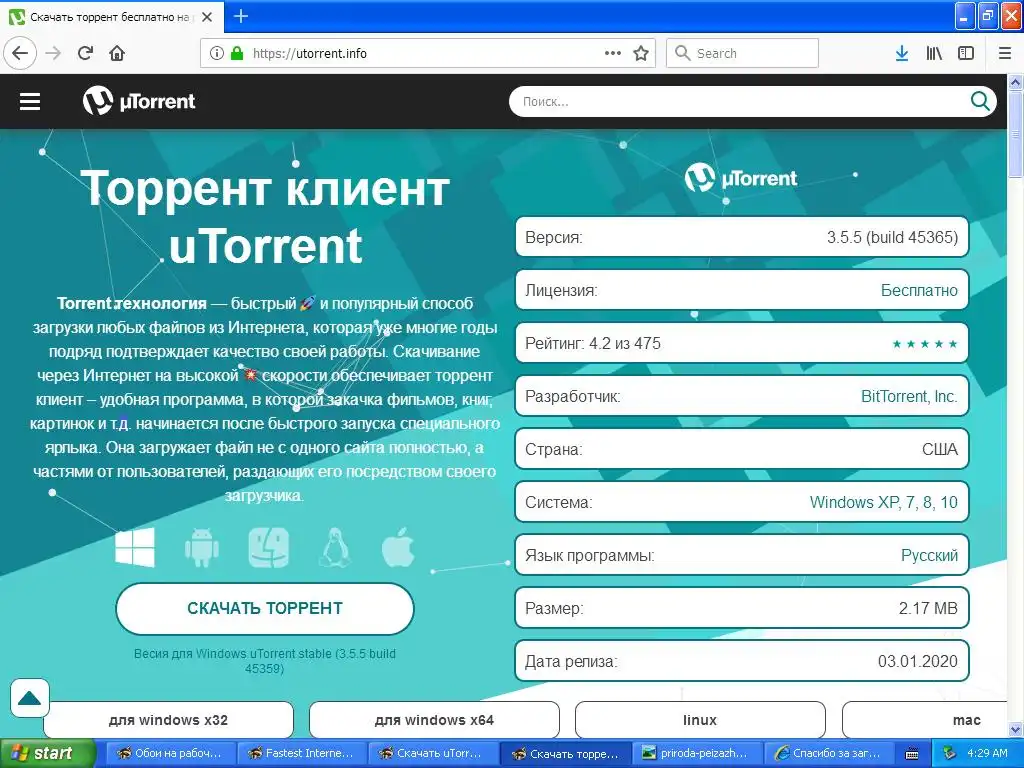Click the five-star rating
This screenshot has width=1024, height=768.
point(925,344)
